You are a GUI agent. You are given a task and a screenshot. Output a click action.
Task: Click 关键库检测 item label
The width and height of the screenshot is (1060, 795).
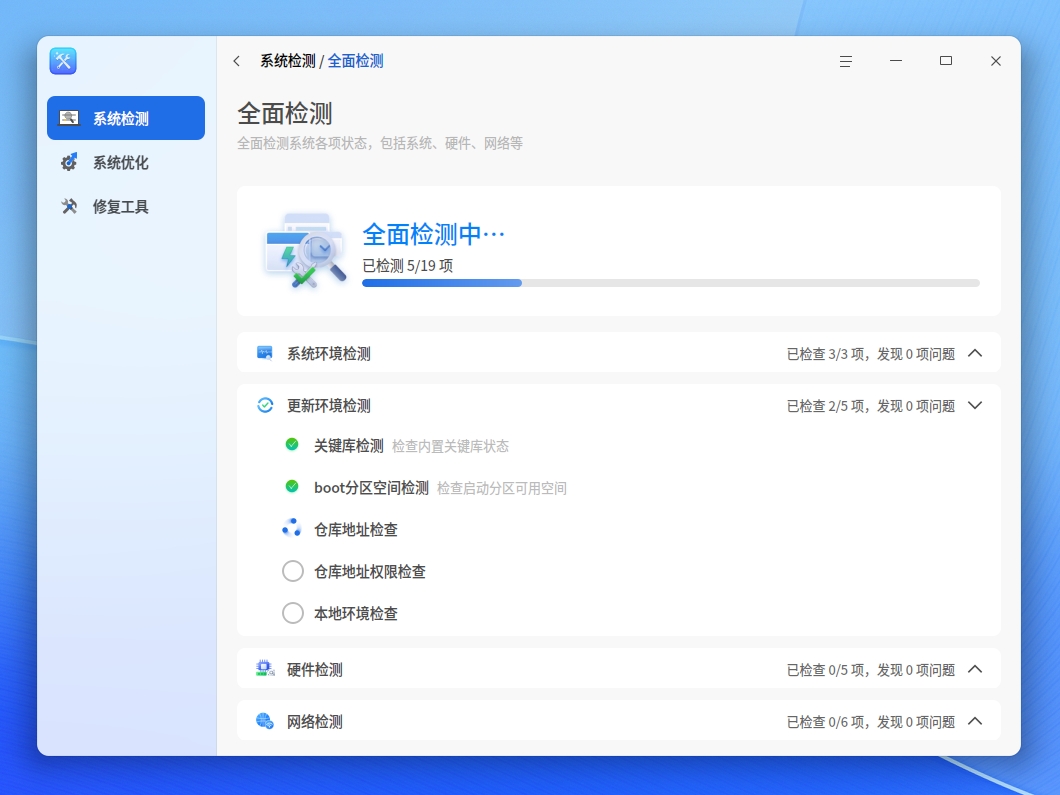349,446
